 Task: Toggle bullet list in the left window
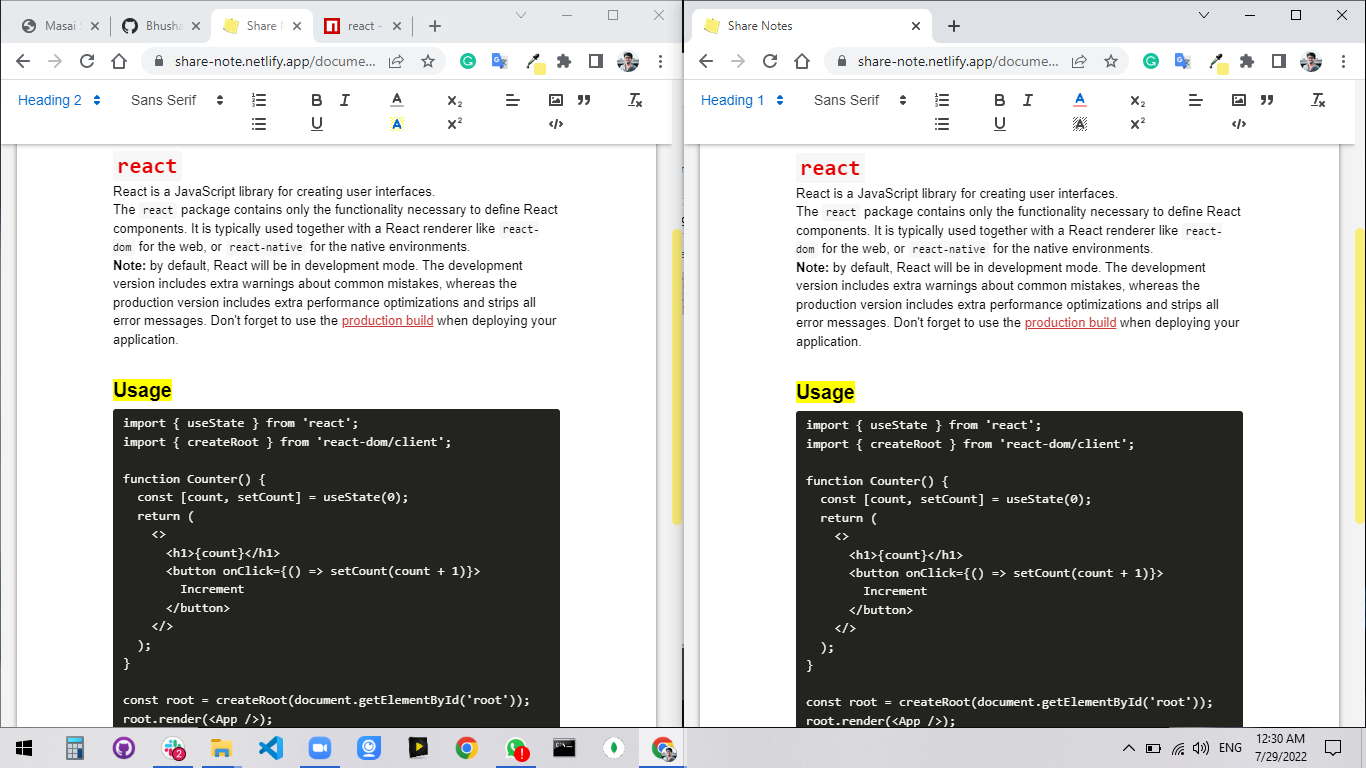point(259,124)
